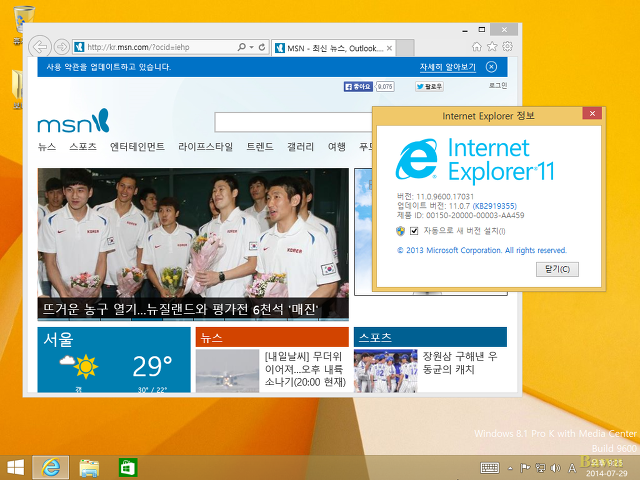Click the blue 스포츠 section header
The width and height of the screenshot is (640, 480).
(x=430, y=337)
